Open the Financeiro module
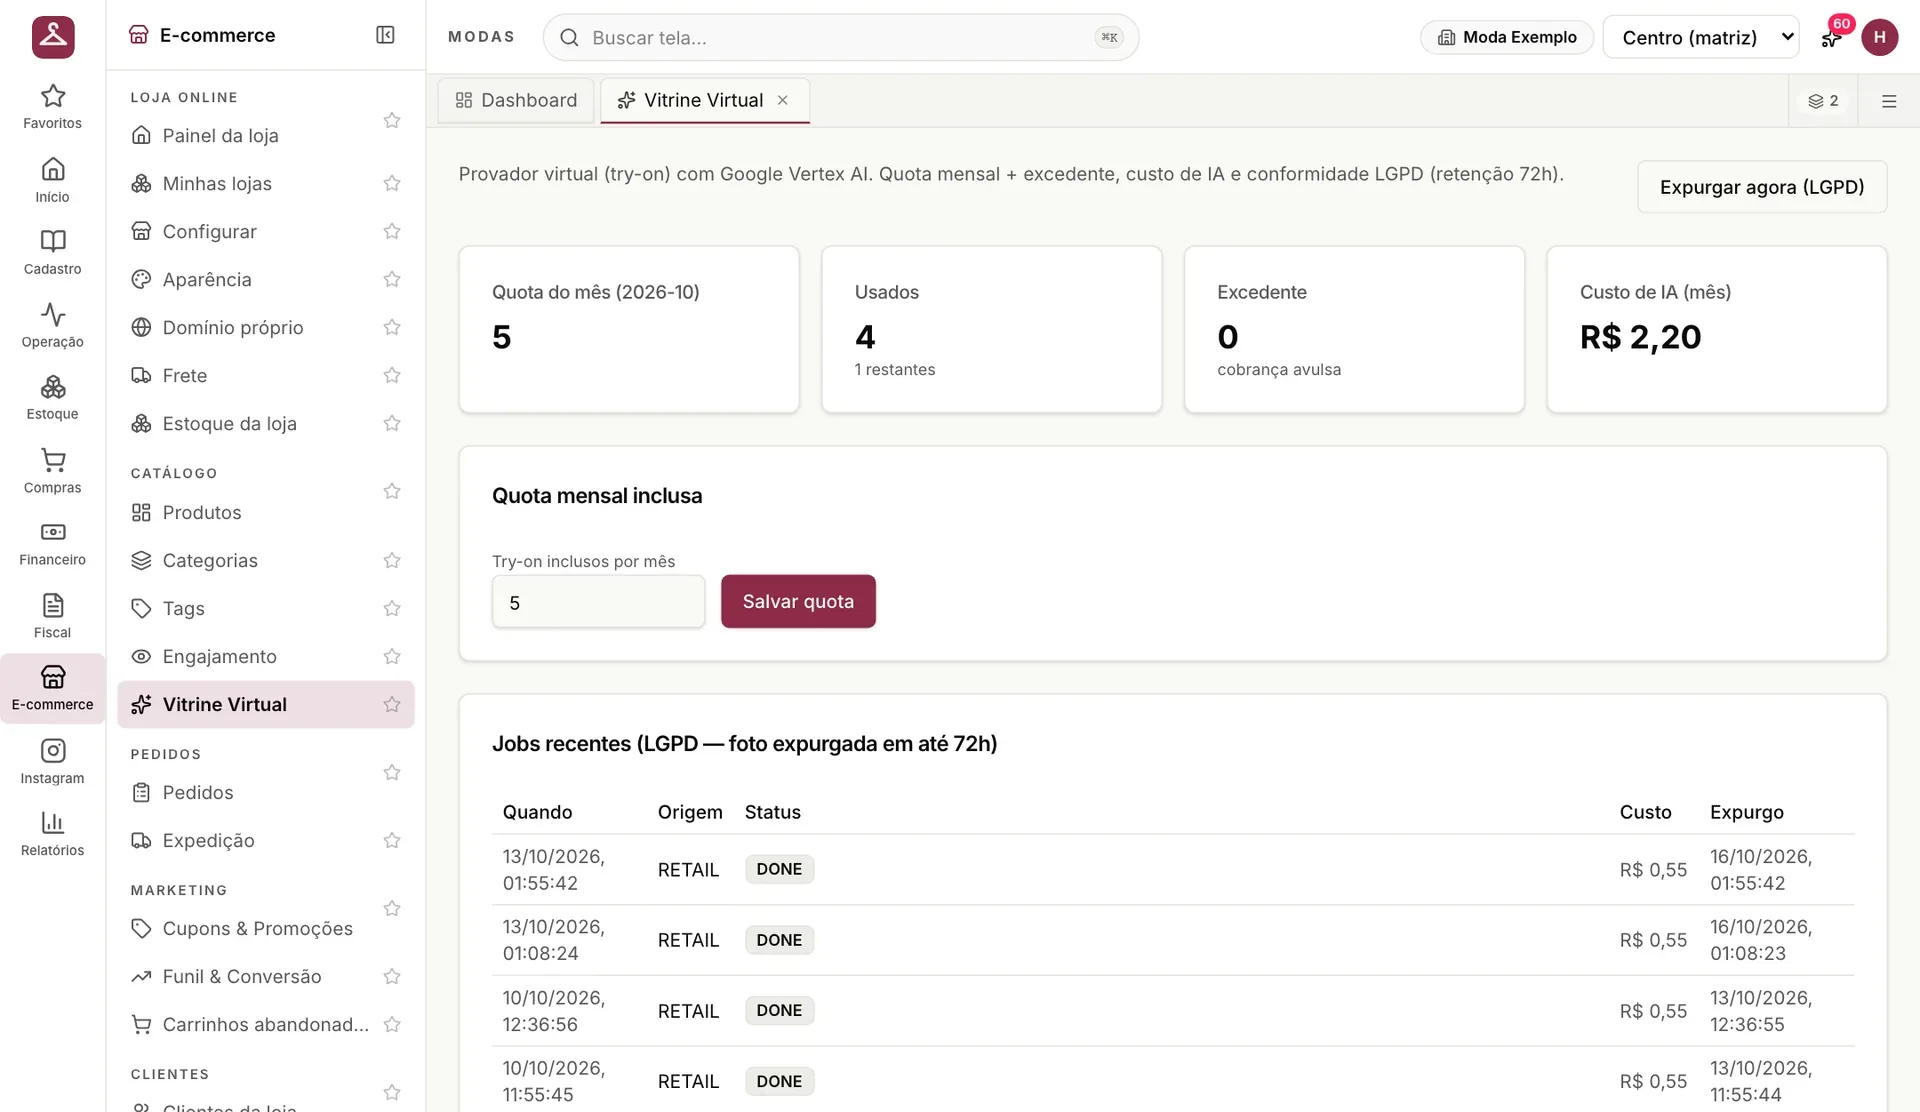The height and width of the screenshot is (1112, 1920). click(x=52, y=544)
